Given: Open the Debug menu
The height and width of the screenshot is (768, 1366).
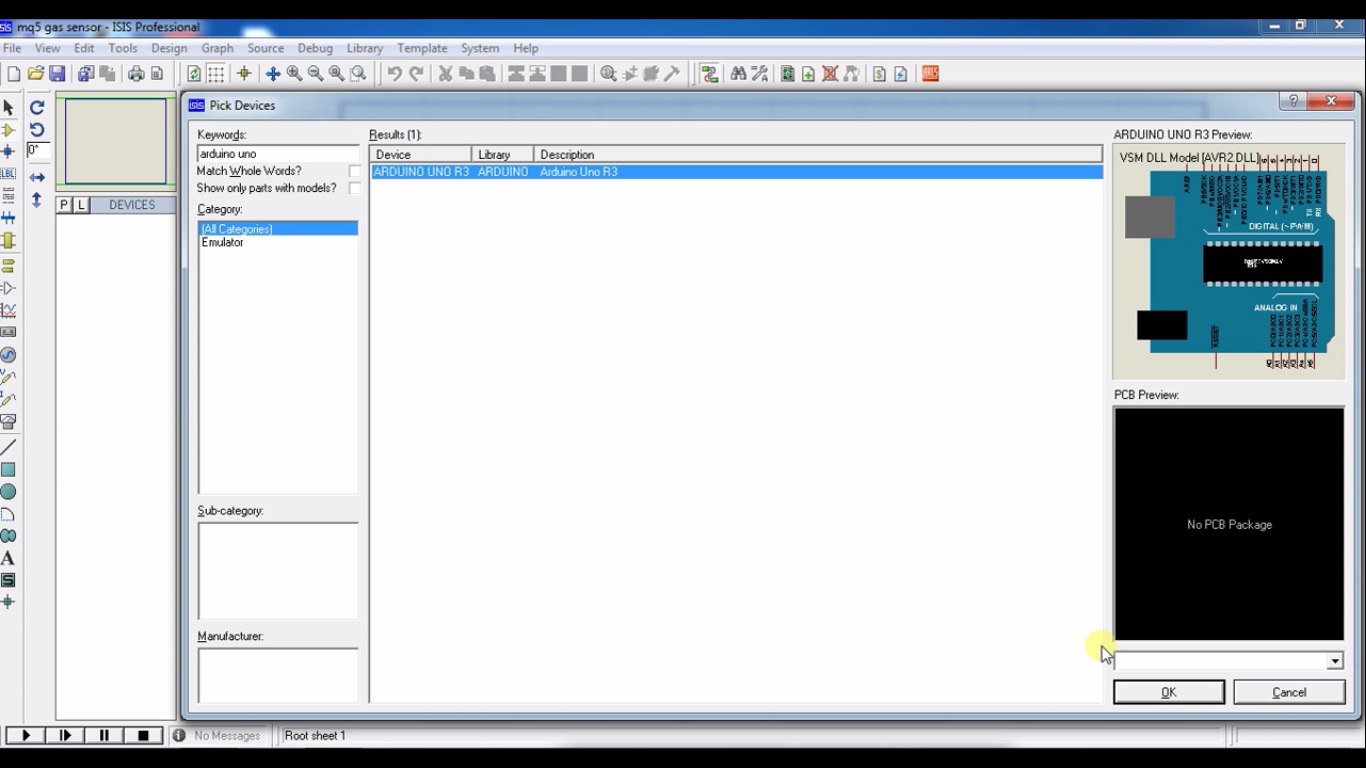Looking at the screenshot, I should (315, 48).
